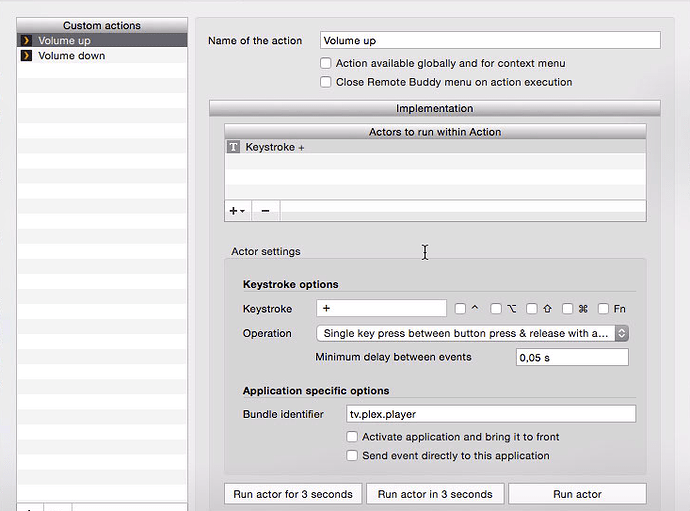Toggle Close Remote Buddy menu on action execution
Viewport: 690px width, 511px height.
pos(326,82)
